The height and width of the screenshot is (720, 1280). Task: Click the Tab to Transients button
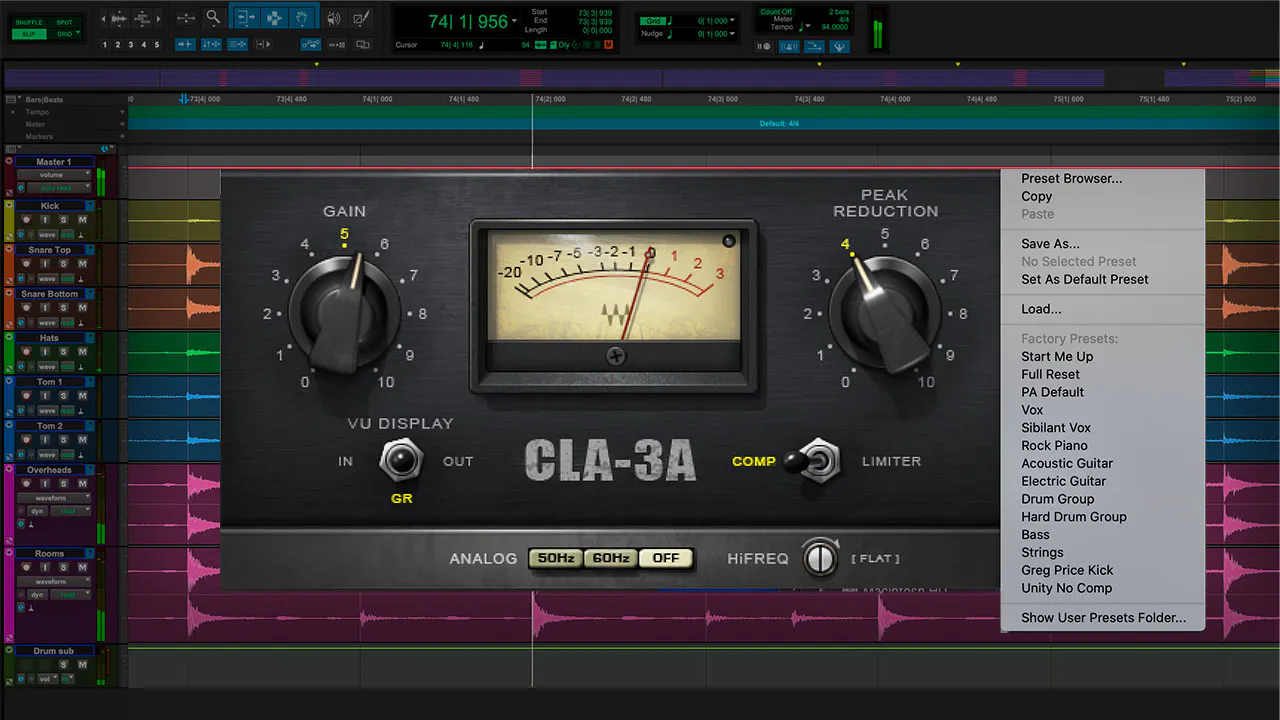186,44
